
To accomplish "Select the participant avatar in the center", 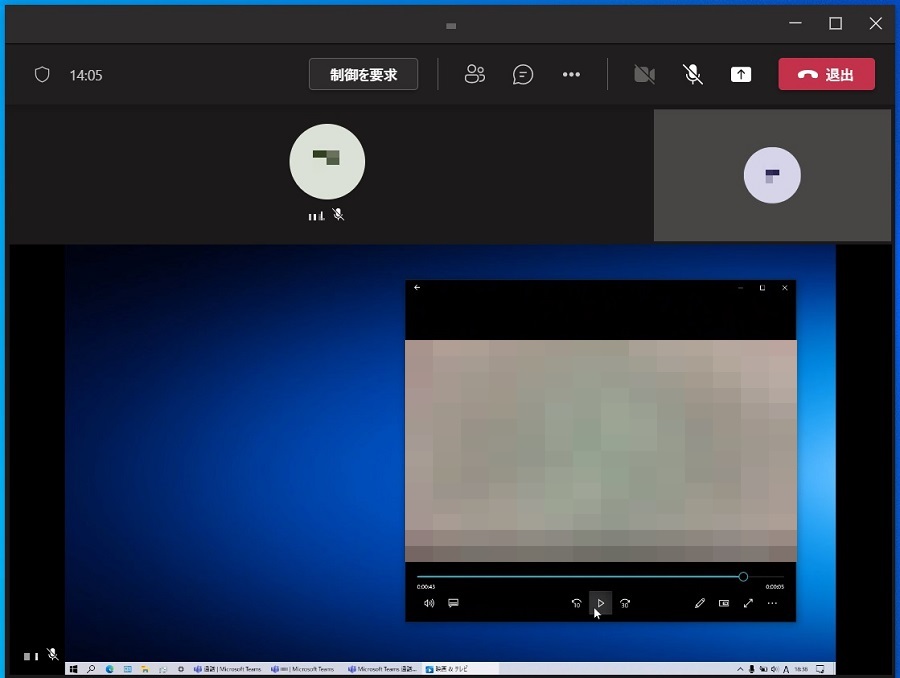I will pos(327,161).
